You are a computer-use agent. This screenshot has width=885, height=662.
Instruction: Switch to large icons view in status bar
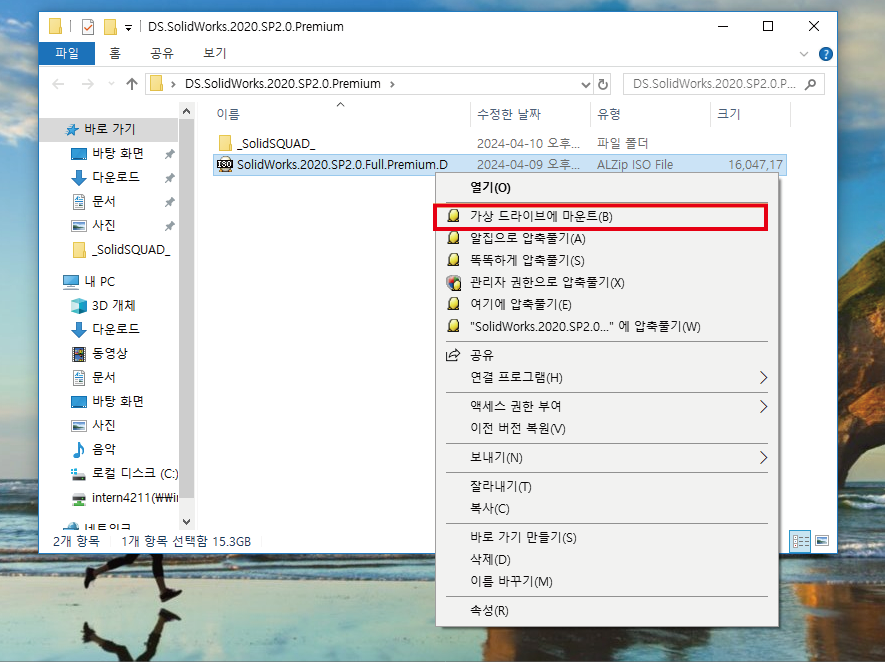click(822, 541)
